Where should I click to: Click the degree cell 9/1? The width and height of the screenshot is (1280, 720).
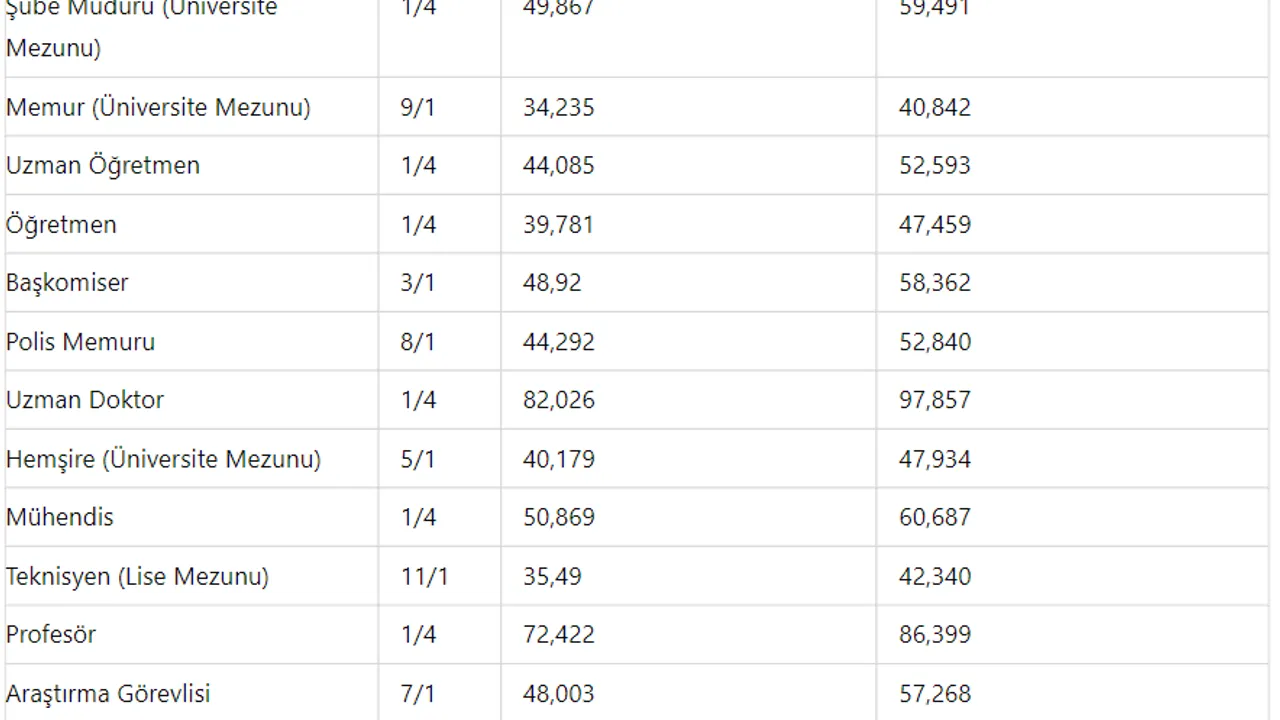(418, 107)
